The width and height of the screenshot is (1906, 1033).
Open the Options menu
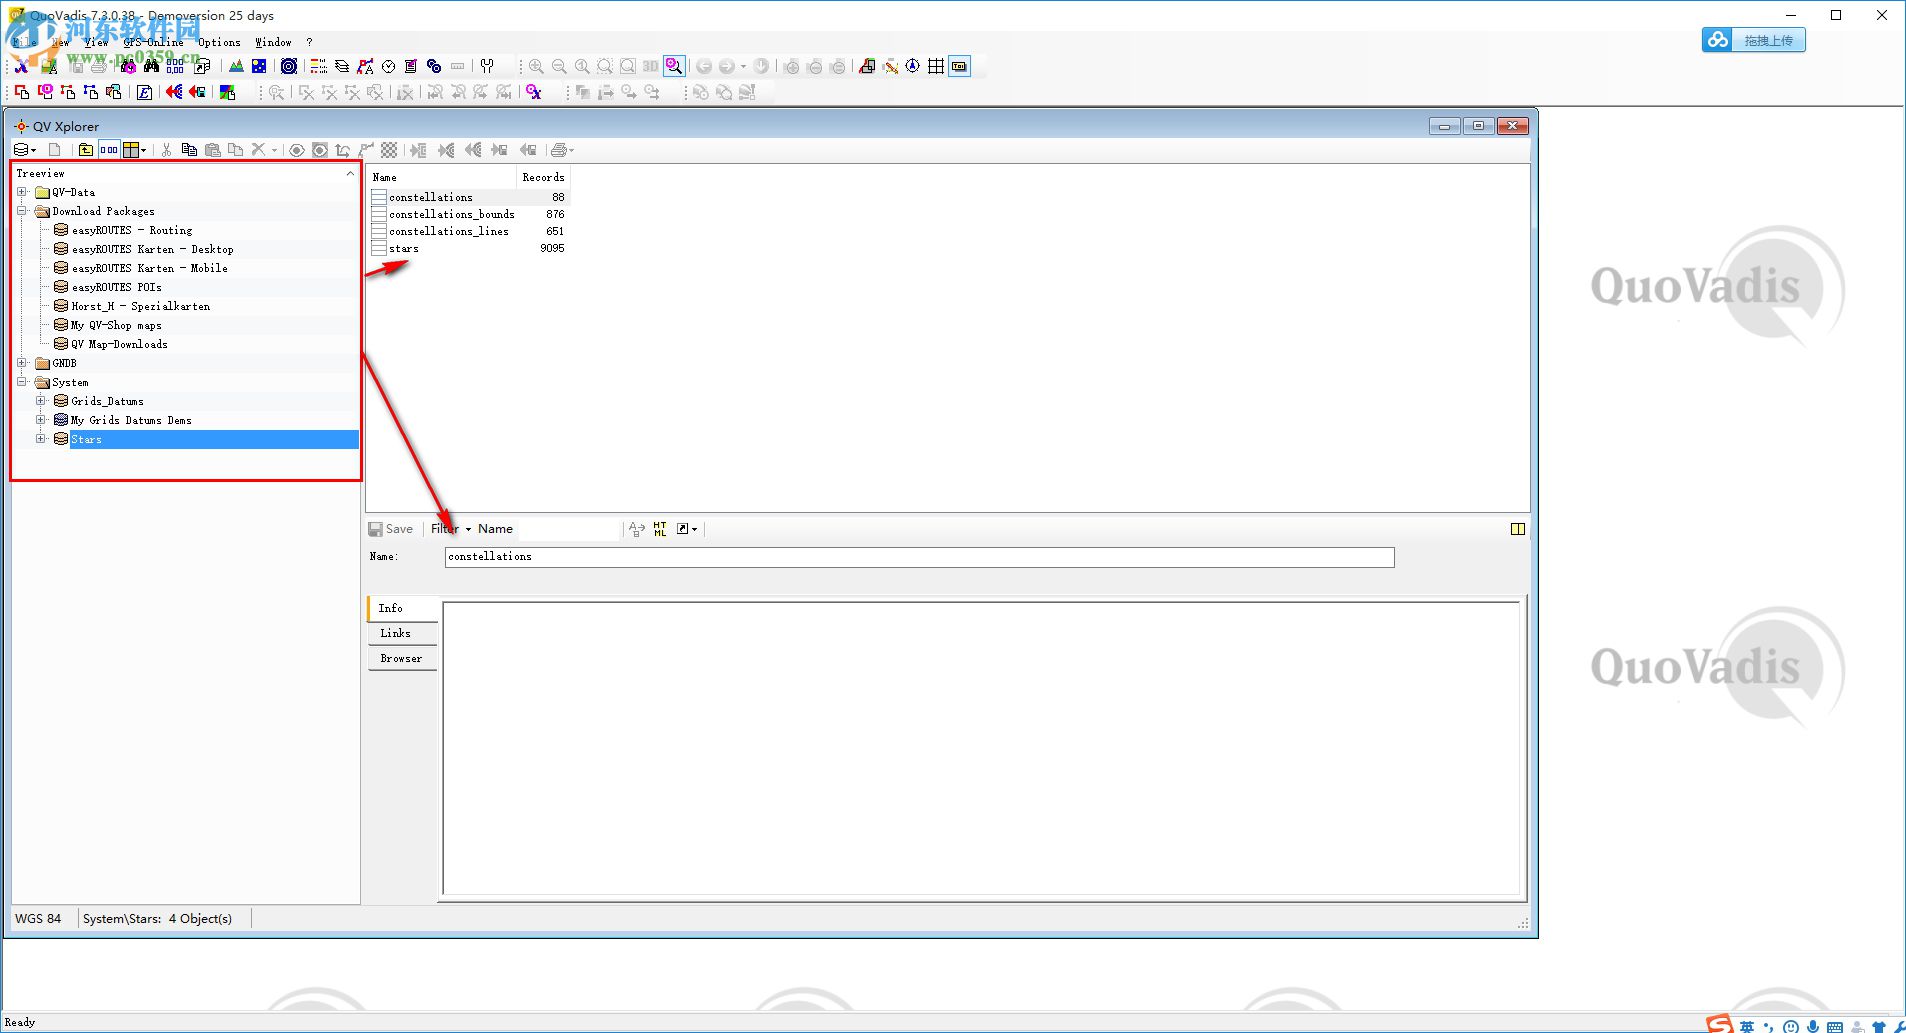(219, 42)
